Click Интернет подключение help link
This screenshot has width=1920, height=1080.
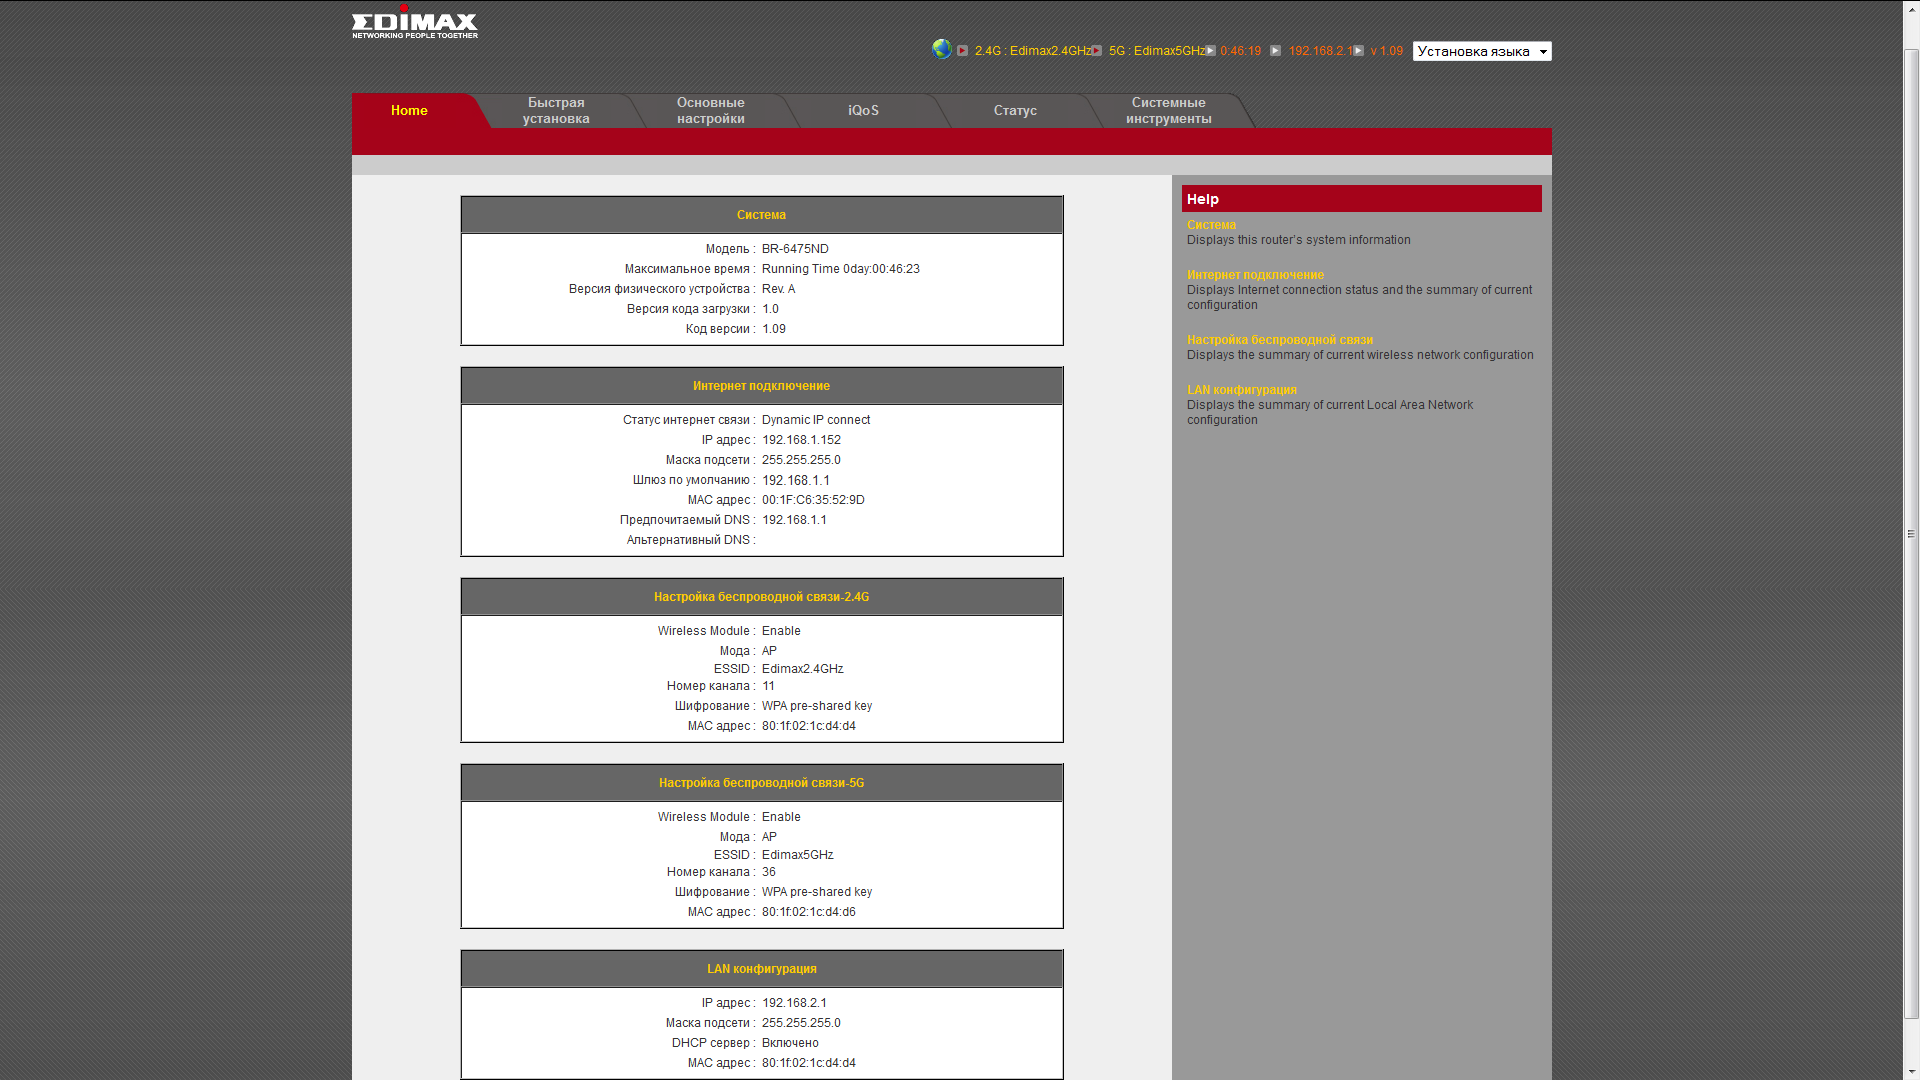1255,275
